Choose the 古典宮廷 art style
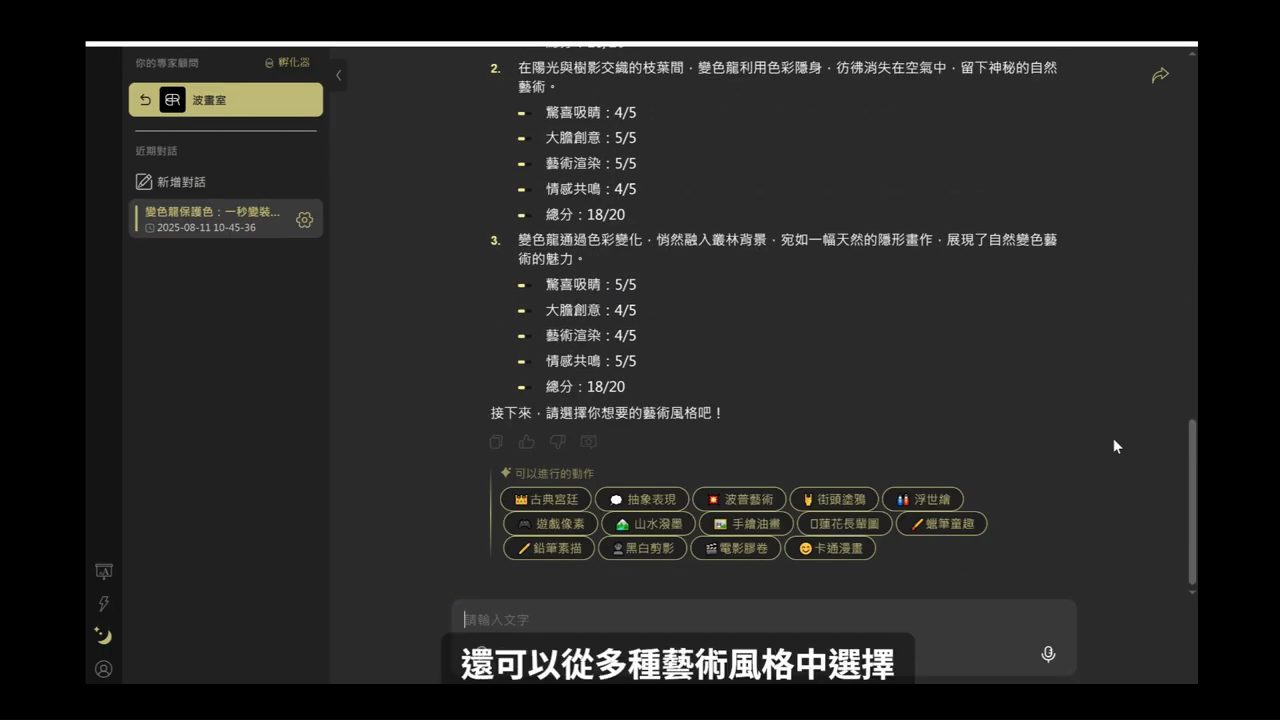 click(x=546, y=499)
